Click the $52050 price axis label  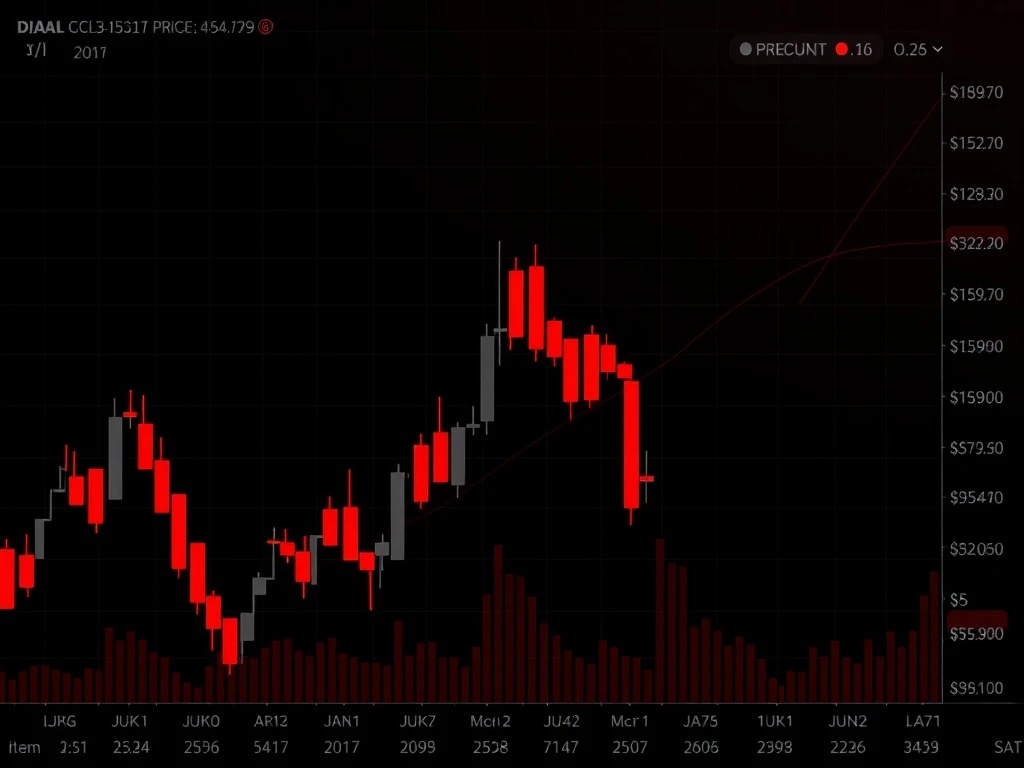pos(976,549)
